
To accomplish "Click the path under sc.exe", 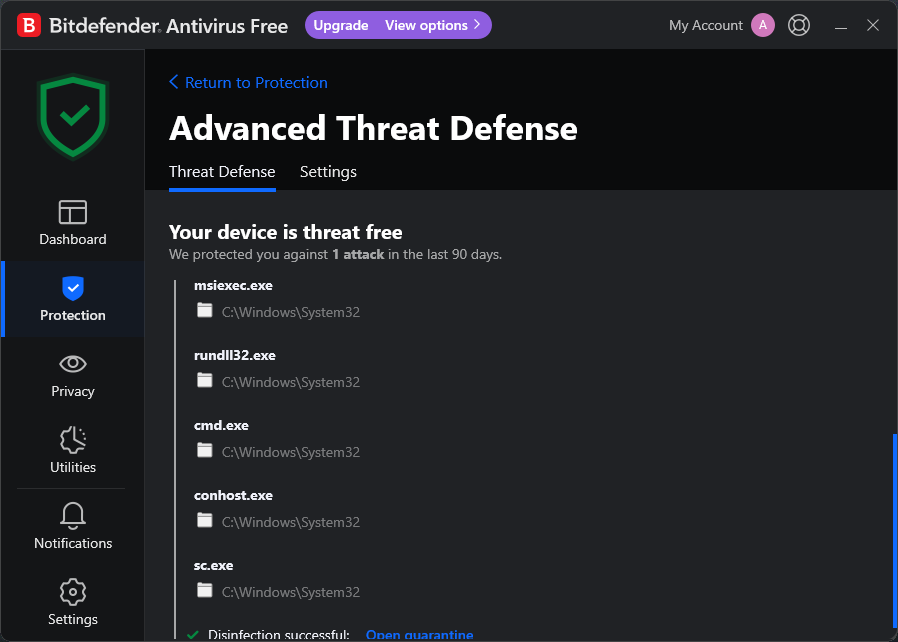I will tap(291, 592).
